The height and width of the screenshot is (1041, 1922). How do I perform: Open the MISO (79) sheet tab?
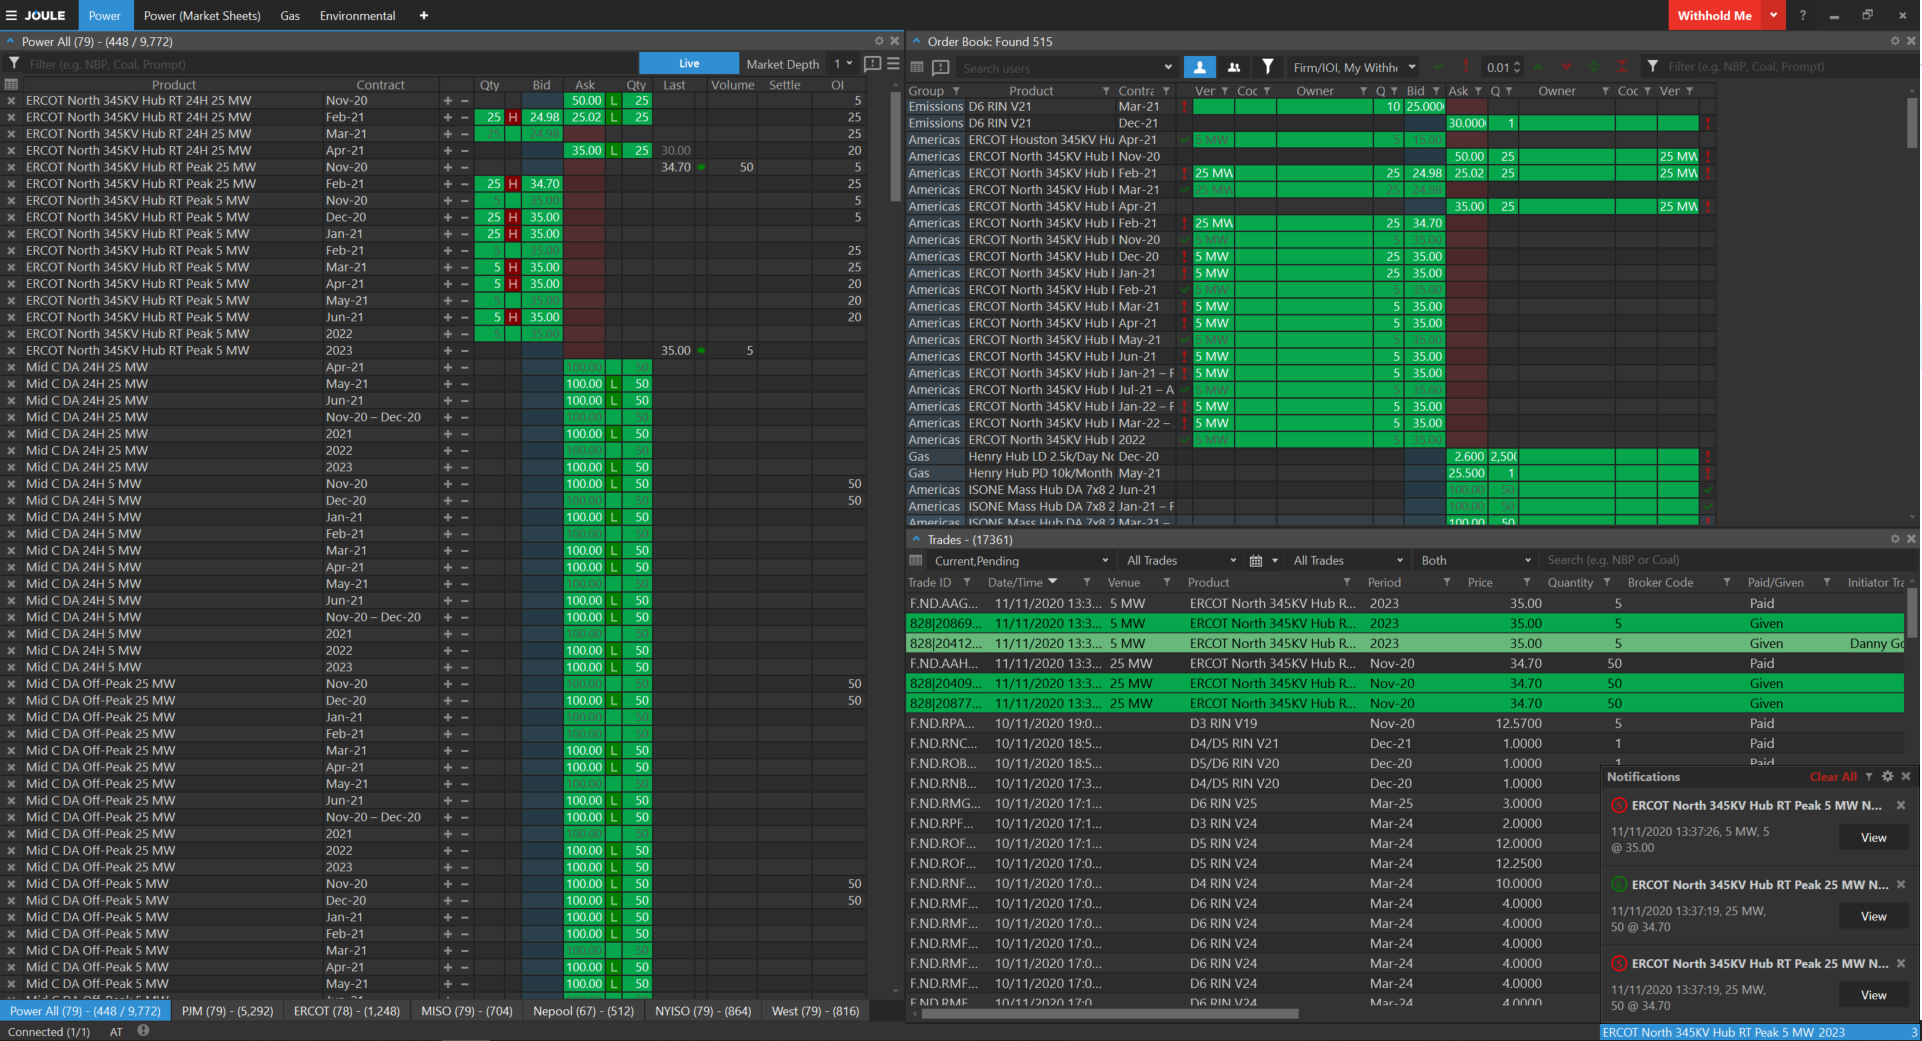click(x=467, y=1011)
